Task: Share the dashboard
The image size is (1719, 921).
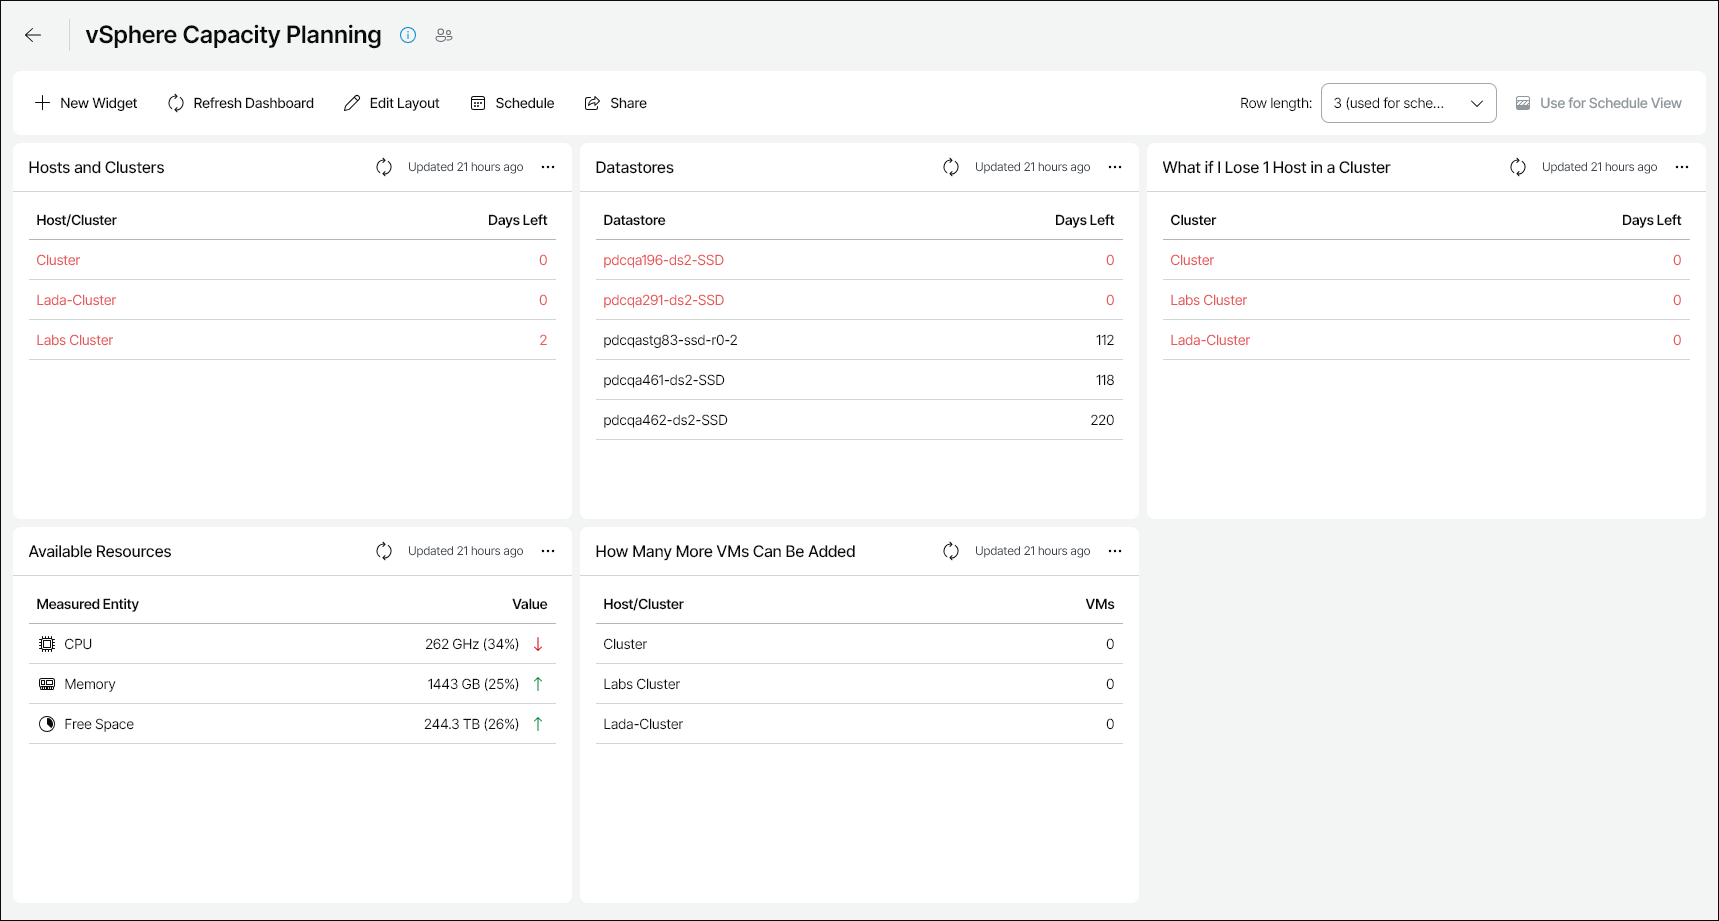Action: click(x=615, y=103)
